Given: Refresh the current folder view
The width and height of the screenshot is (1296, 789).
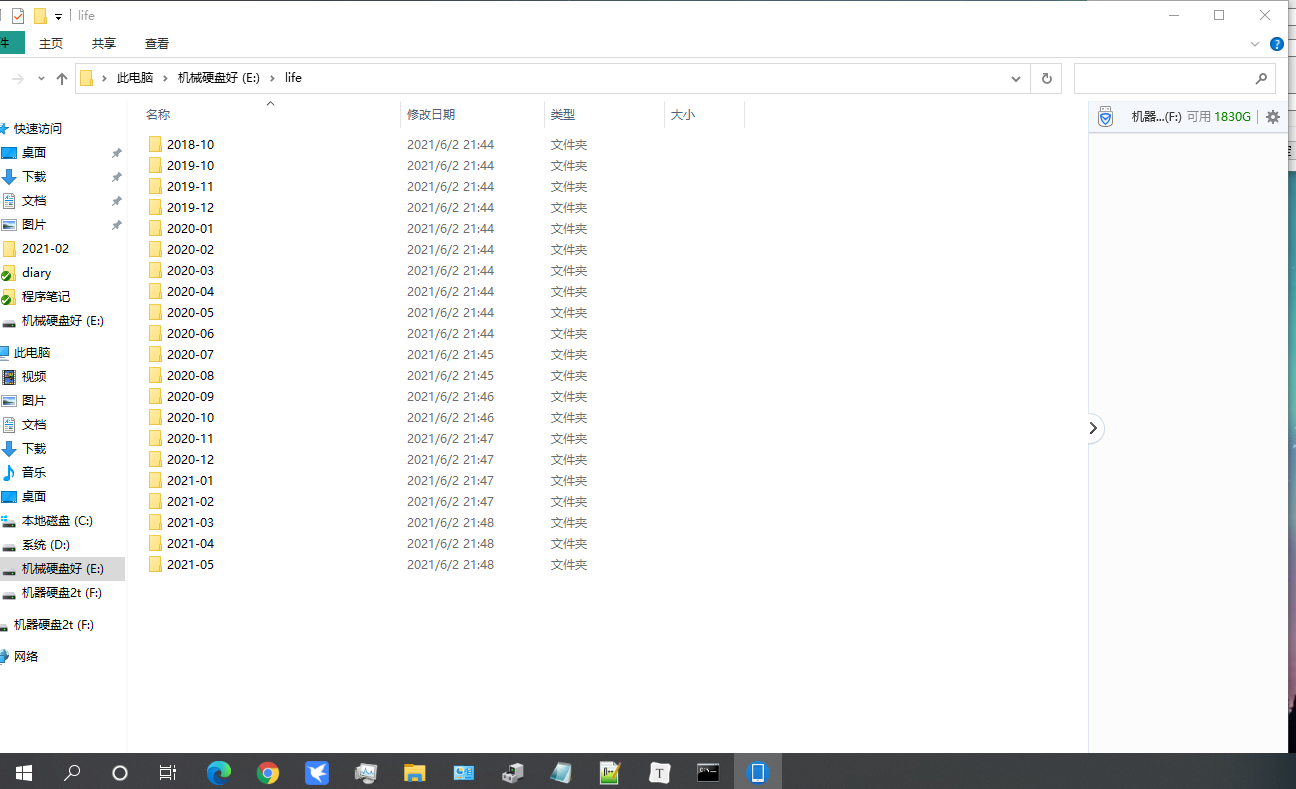Looking at the screenshot, I should point(1046,78).
